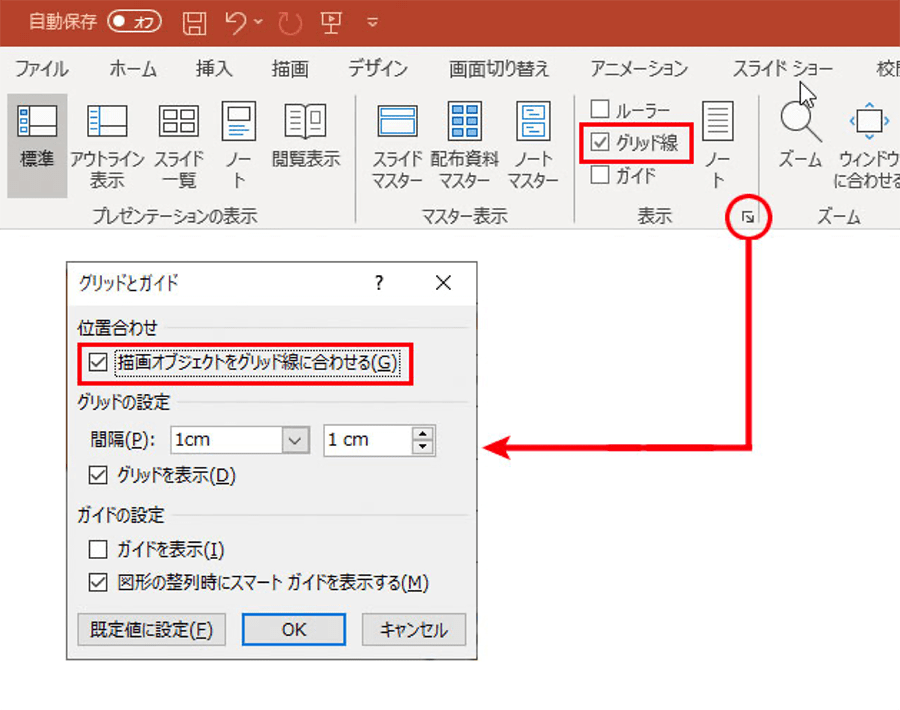Screen dimensions: 900x710
Task: Switch to the 描画 tab
Action: pyautogui.click(x=290, y=68)
